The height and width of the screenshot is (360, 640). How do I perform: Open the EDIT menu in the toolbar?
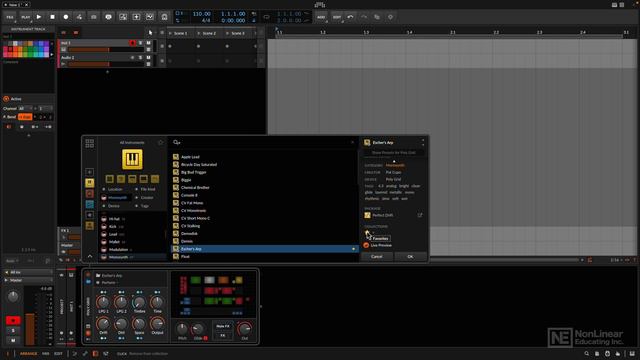pos(337,17)
